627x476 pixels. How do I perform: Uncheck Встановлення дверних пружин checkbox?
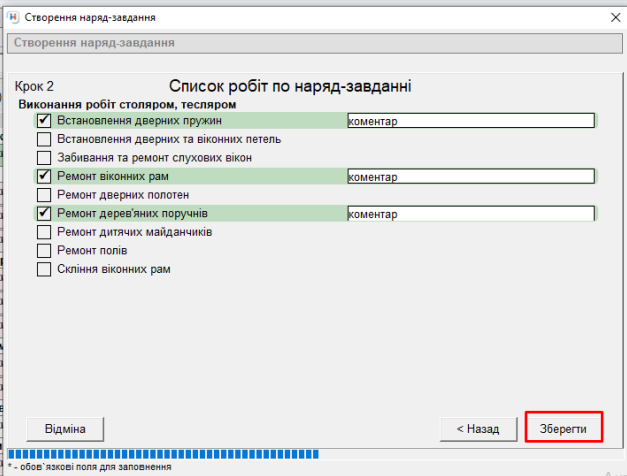click(44, 121)
